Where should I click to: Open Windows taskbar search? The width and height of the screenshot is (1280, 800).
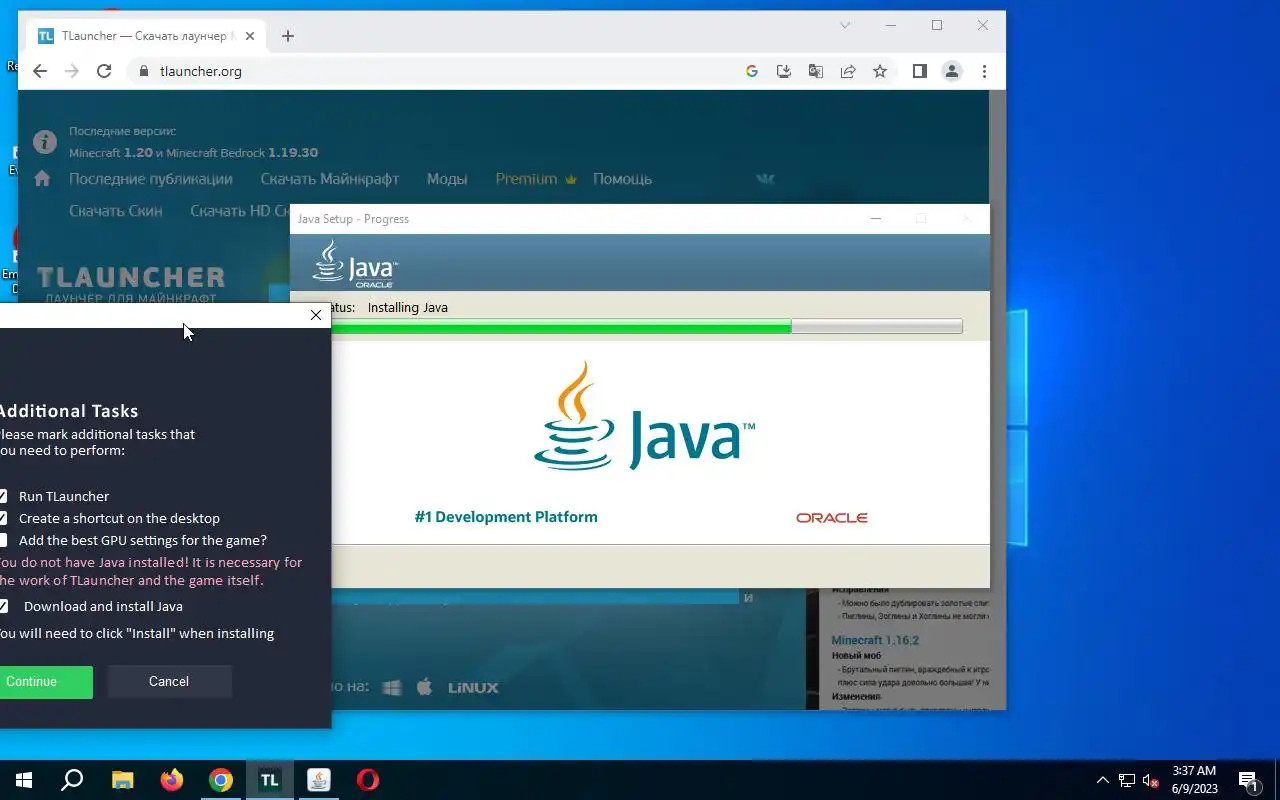[72, 780]
